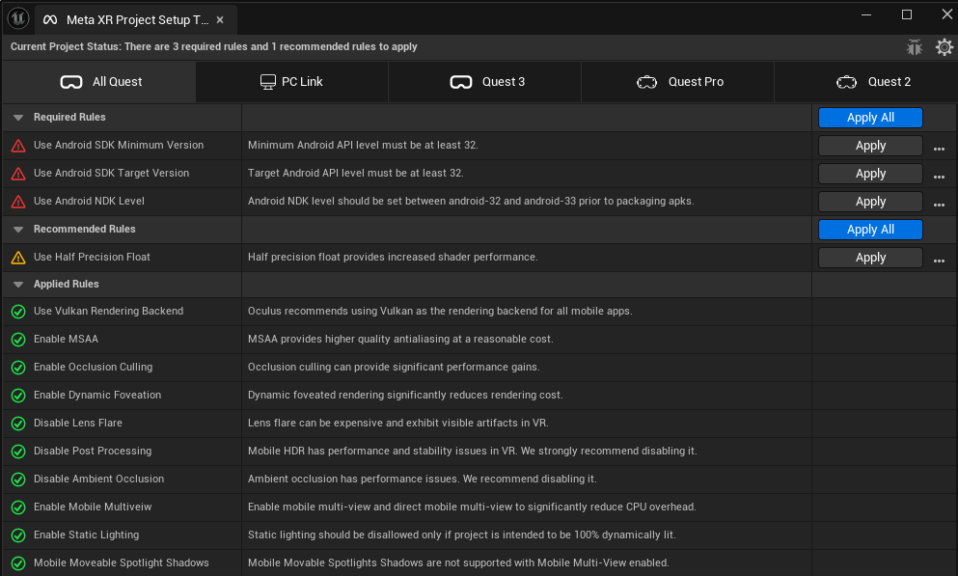
Task: Click green check icon for Mobile Moveable Spotlight Shadows
Action: (x=18, y=563)
